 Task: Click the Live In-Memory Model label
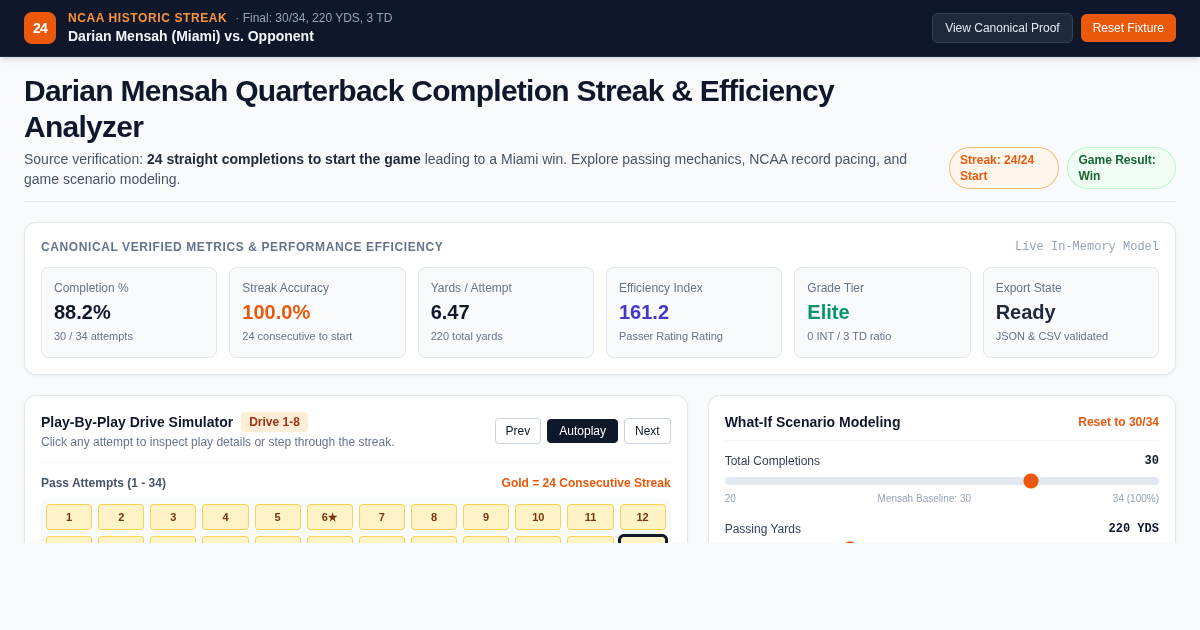(1087, 246)
